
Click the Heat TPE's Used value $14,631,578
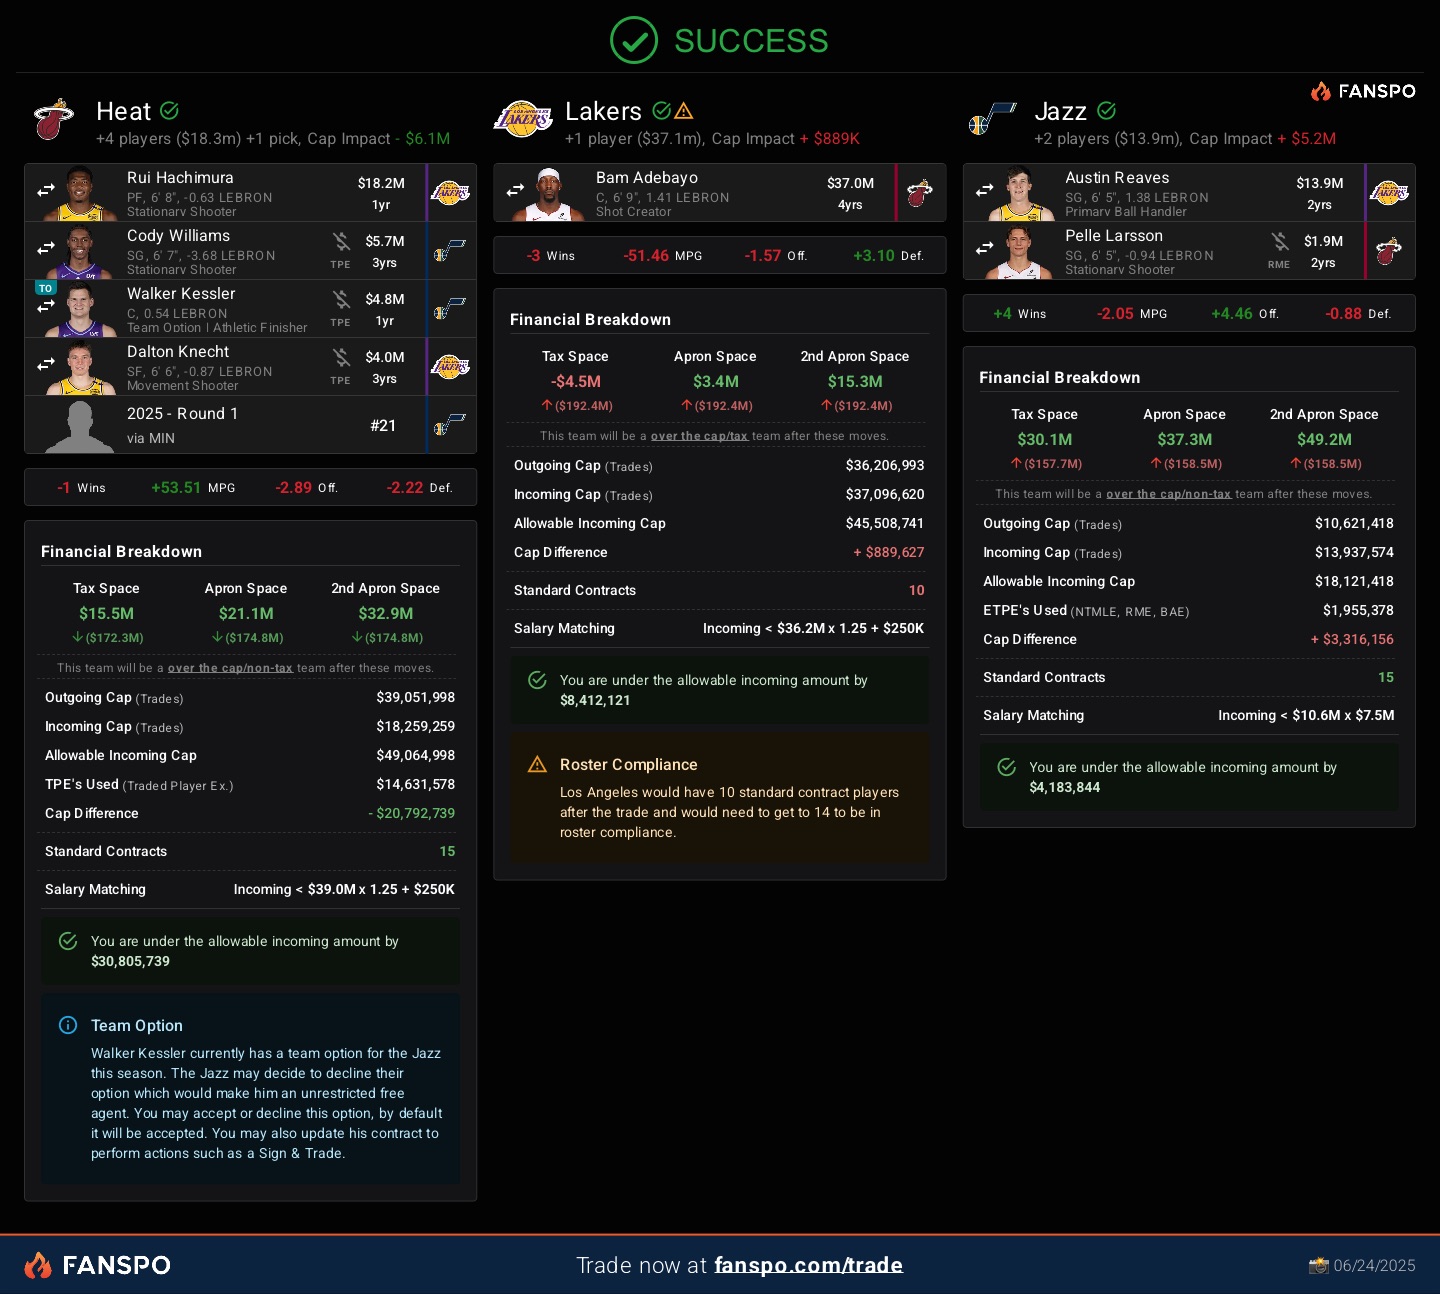point(415,784)
